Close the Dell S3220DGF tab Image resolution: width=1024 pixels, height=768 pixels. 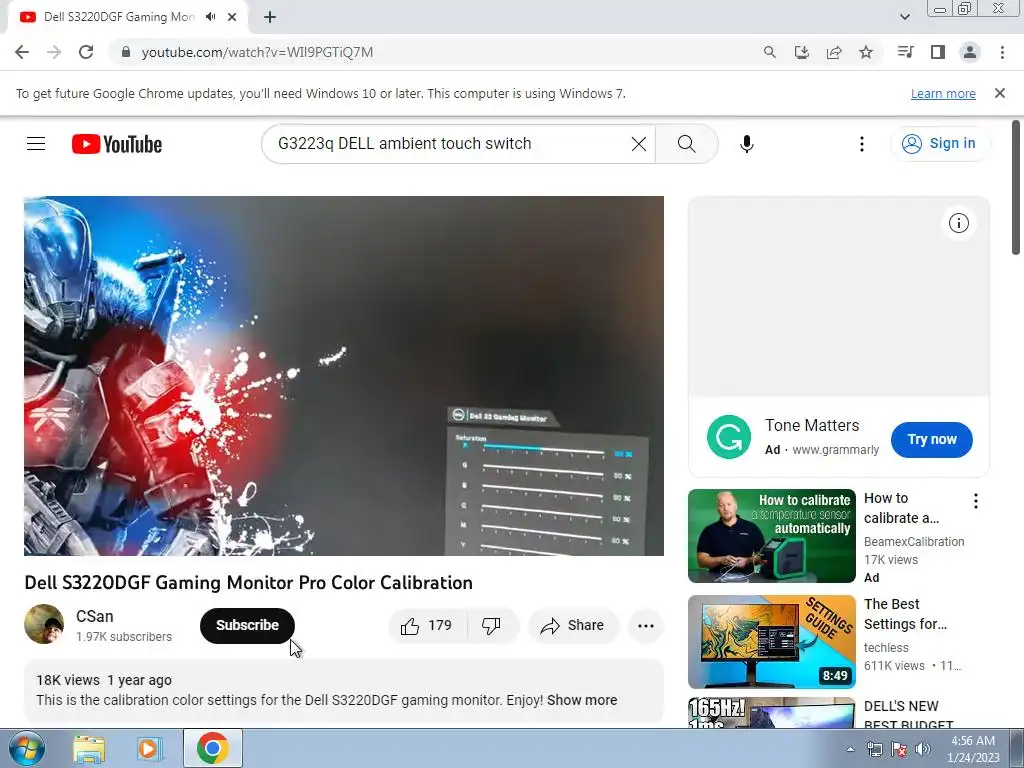[x=232, y=17]
